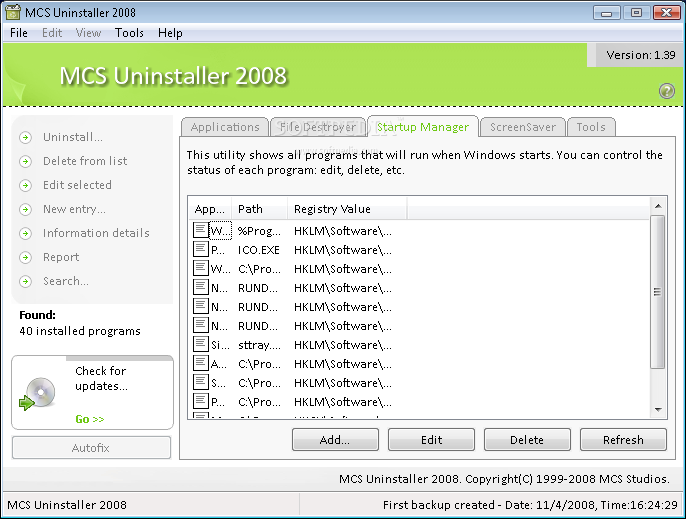Click the help question mark icon

click(666, 91)
